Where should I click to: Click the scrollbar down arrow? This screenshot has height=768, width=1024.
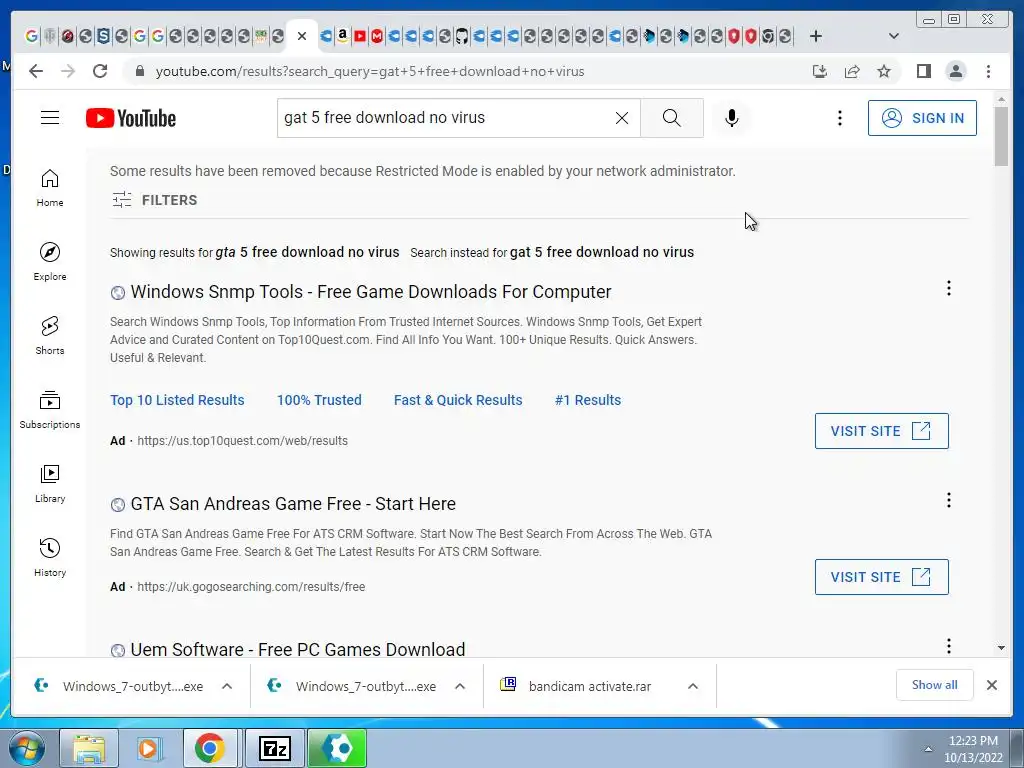[1001, 648]
